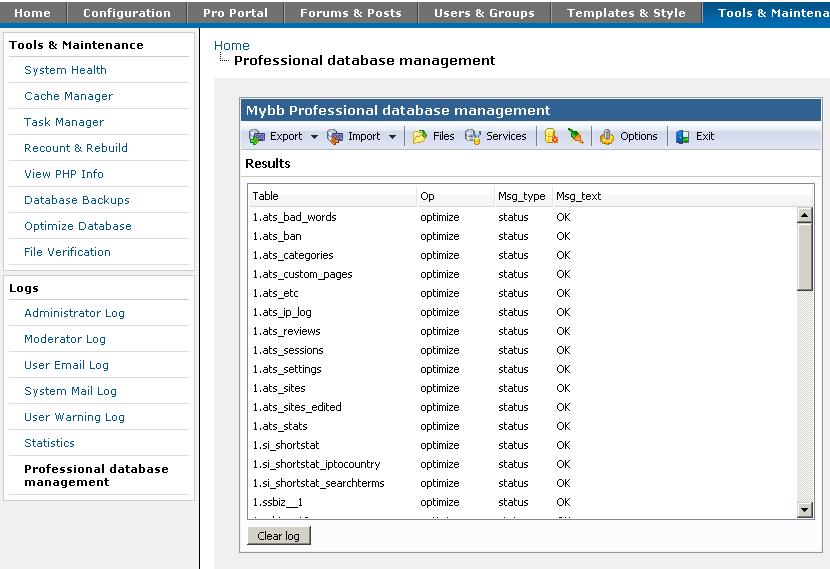Open the Users & Groups tab
The image size is (830, 569).
[x=484, y=13]
